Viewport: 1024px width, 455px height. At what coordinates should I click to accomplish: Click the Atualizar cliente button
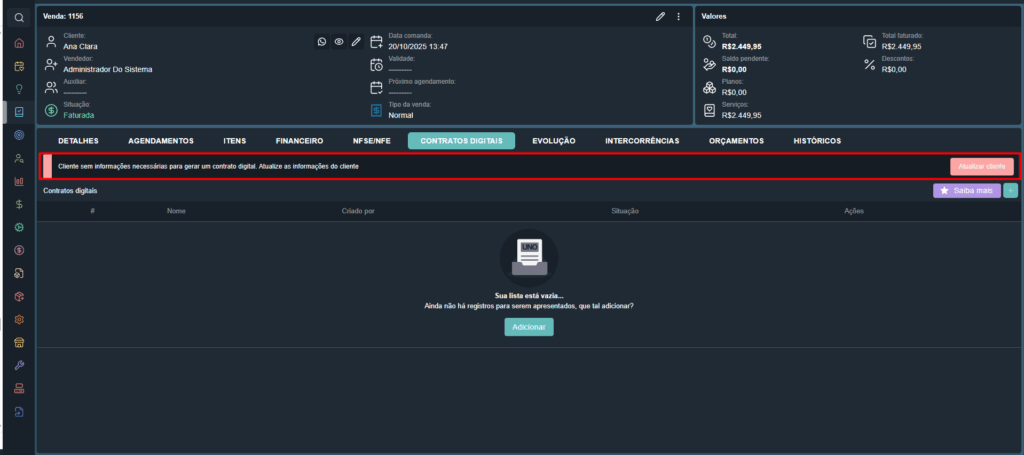point(981,166)
